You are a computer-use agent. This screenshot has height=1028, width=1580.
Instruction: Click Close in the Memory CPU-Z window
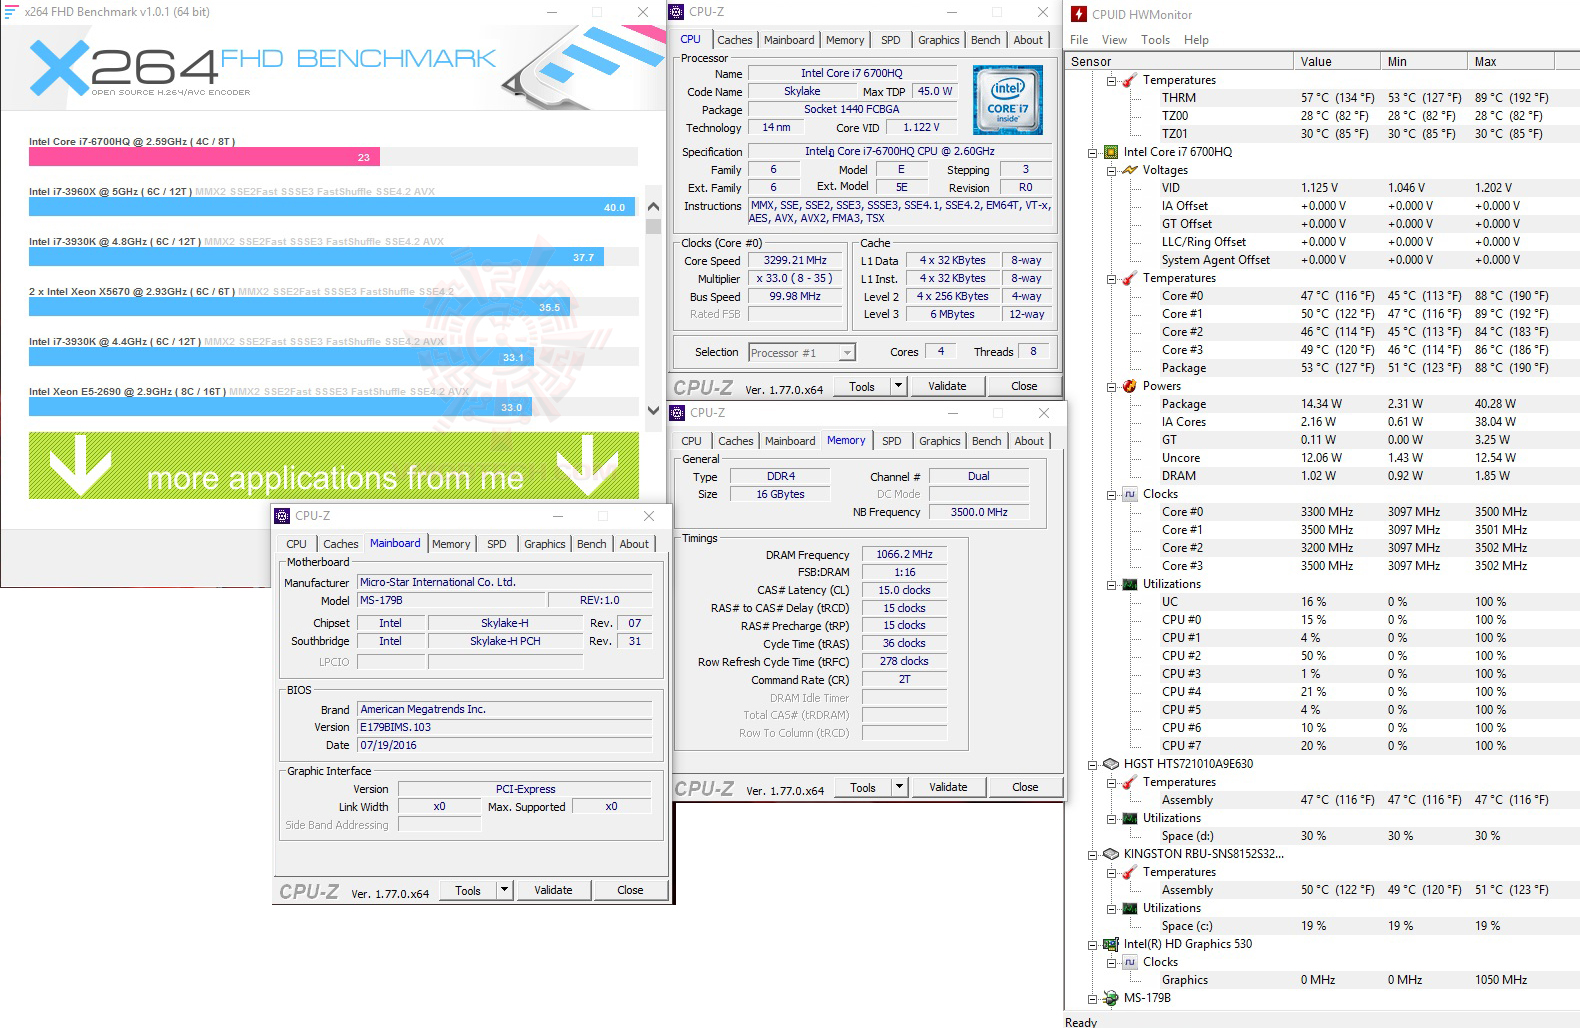(x=1025, y=787)
